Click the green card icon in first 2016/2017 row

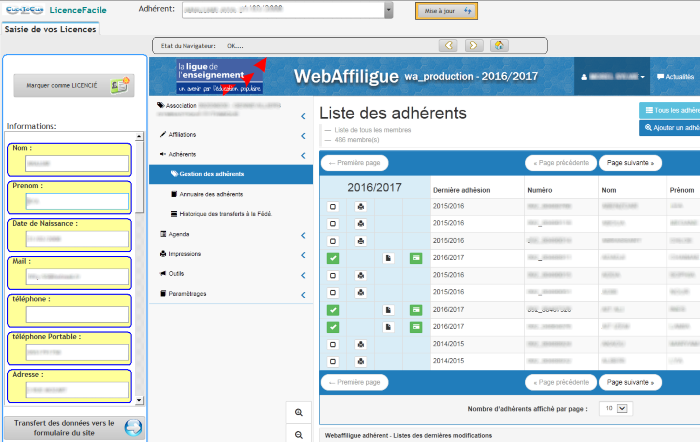(416, 258)
